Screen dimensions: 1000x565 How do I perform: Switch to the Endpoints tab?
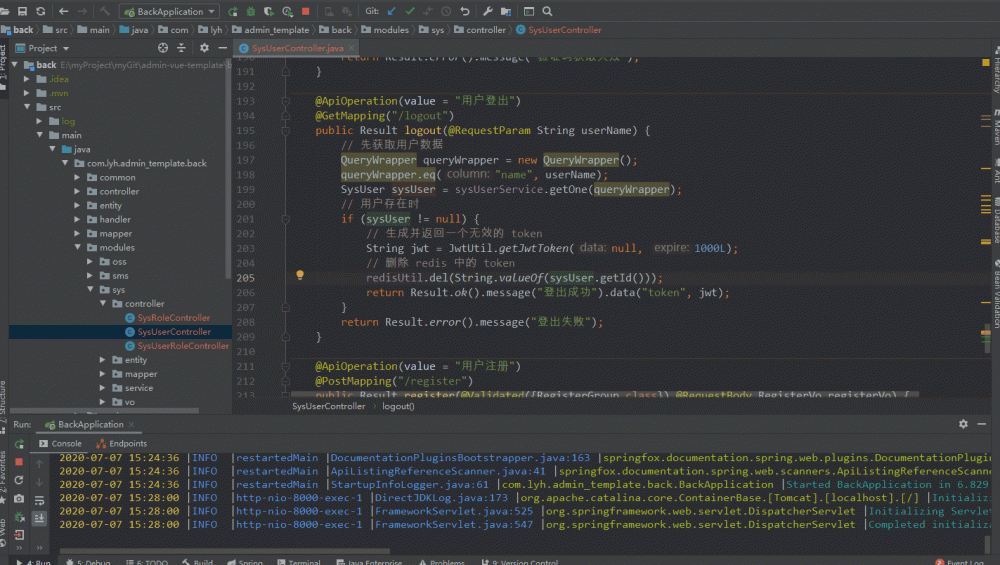click(121, 443)
